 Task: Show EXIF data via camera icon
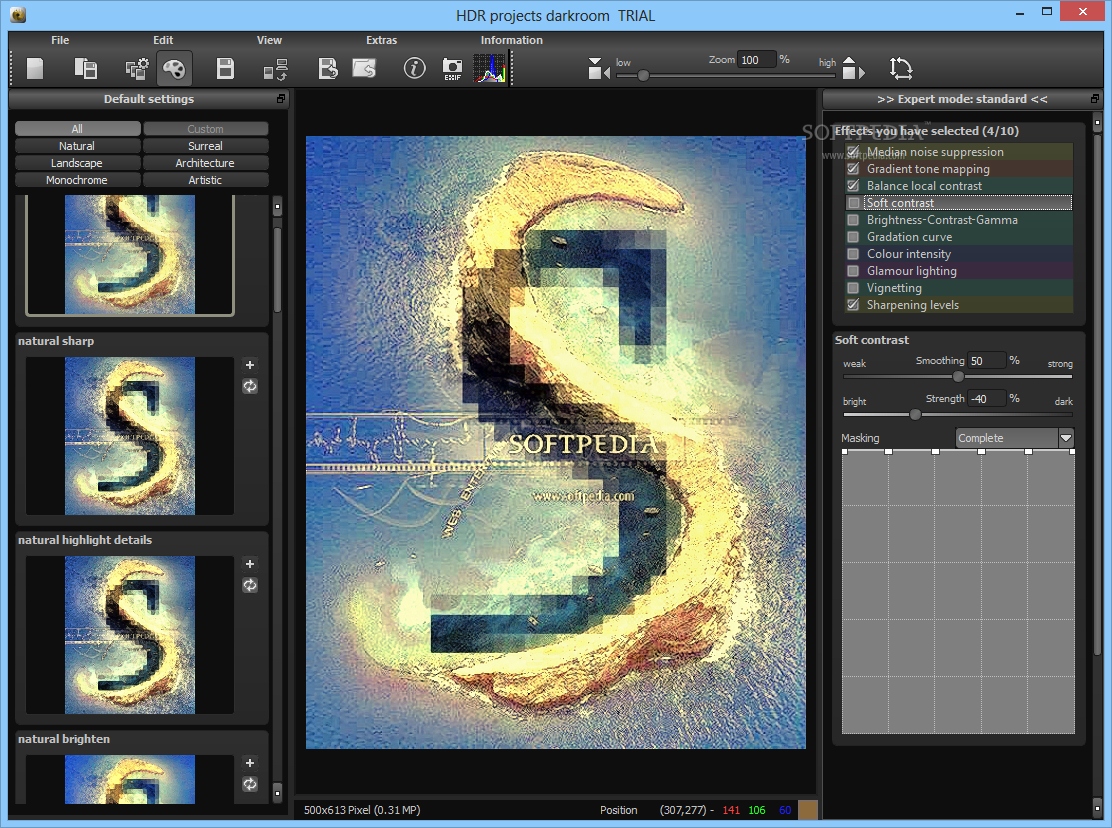[452, 69]
